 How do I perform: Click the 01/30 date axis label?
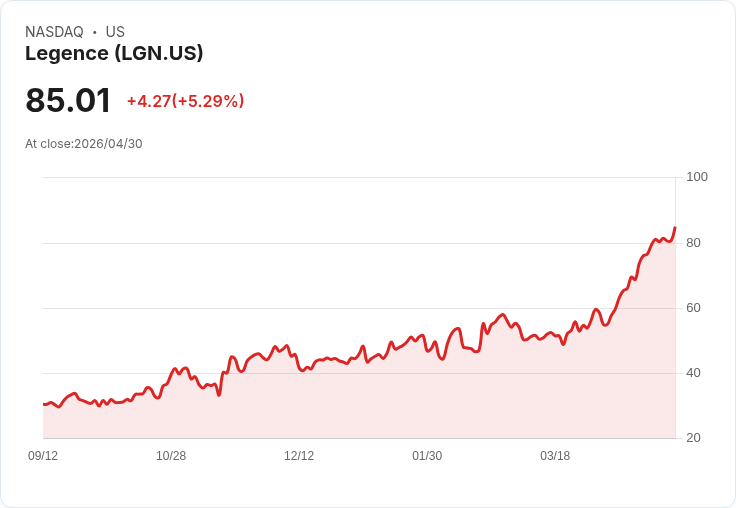(427, 456)
